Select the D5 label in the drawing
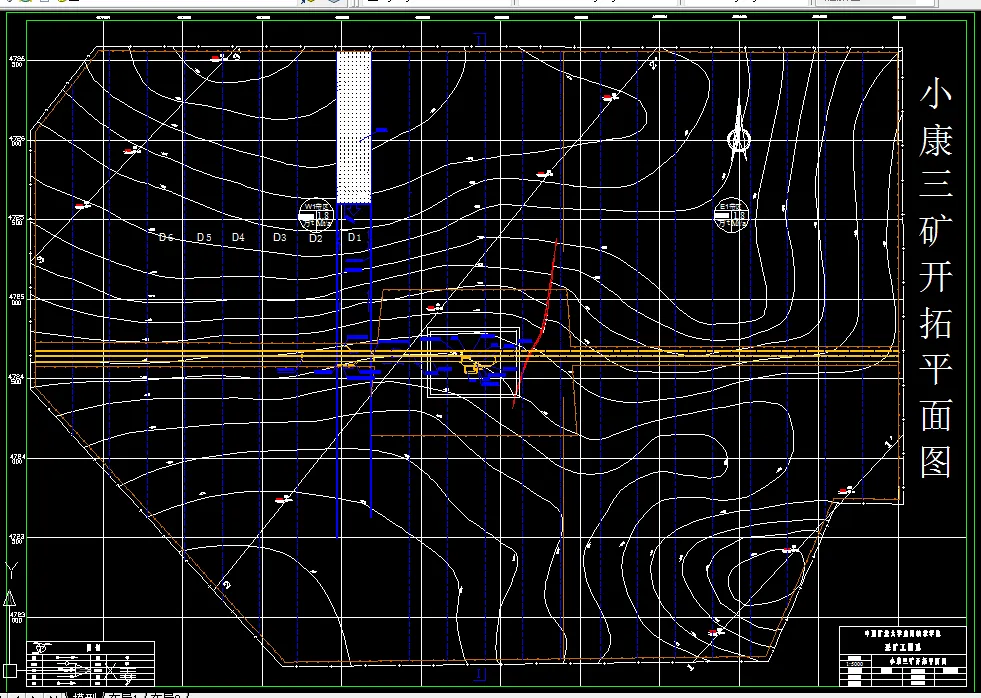This screenshot has height=698, width=981. coord(204,237)
